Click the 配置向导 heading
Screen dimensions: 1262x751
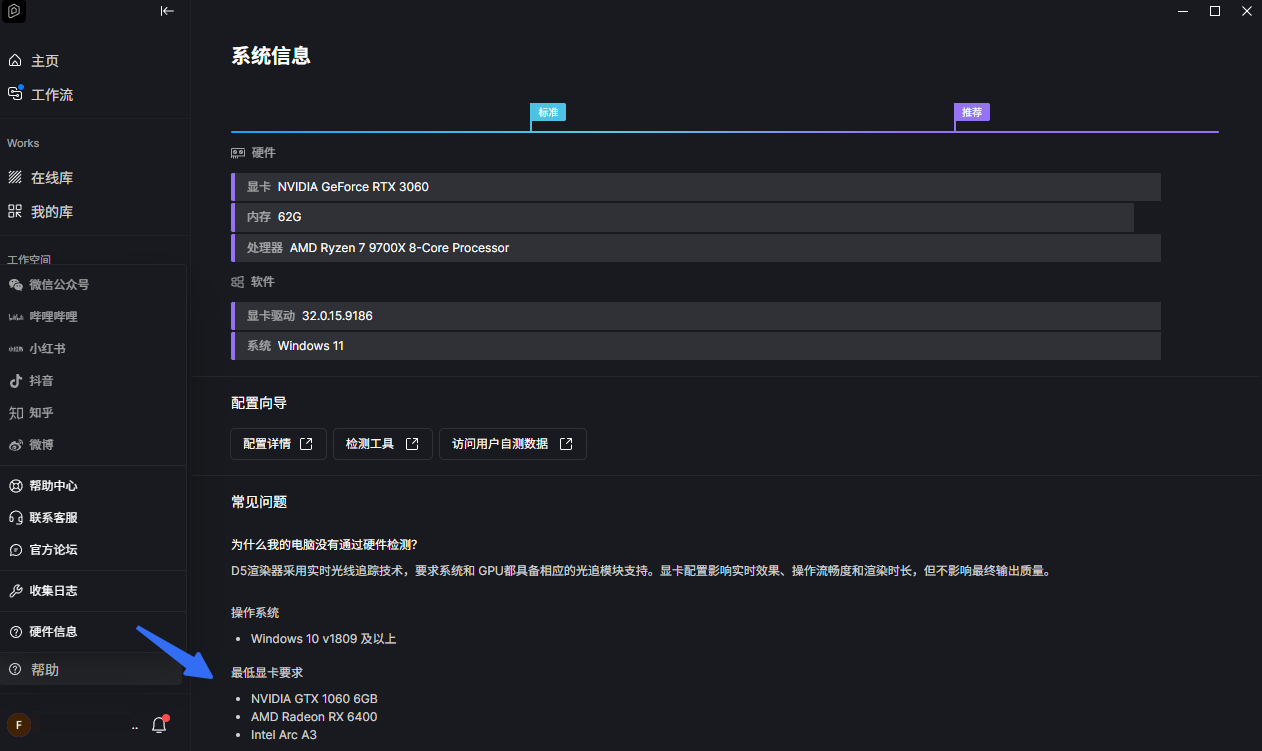[x=259, y=403]
